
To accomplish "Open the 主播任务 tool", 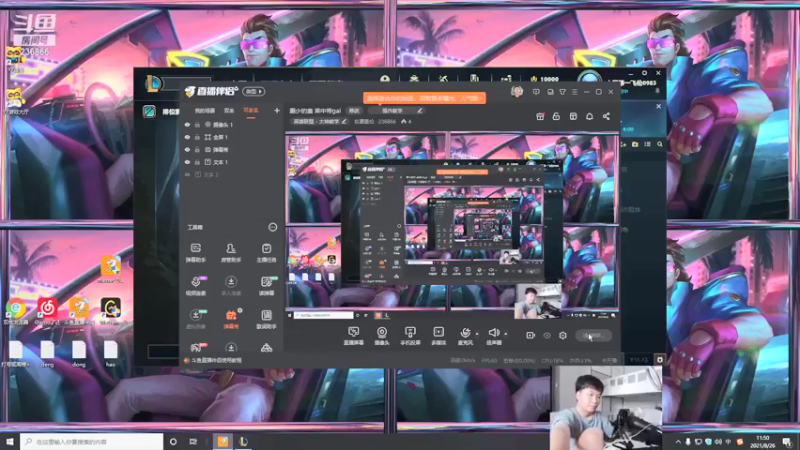I will point(266,252).
